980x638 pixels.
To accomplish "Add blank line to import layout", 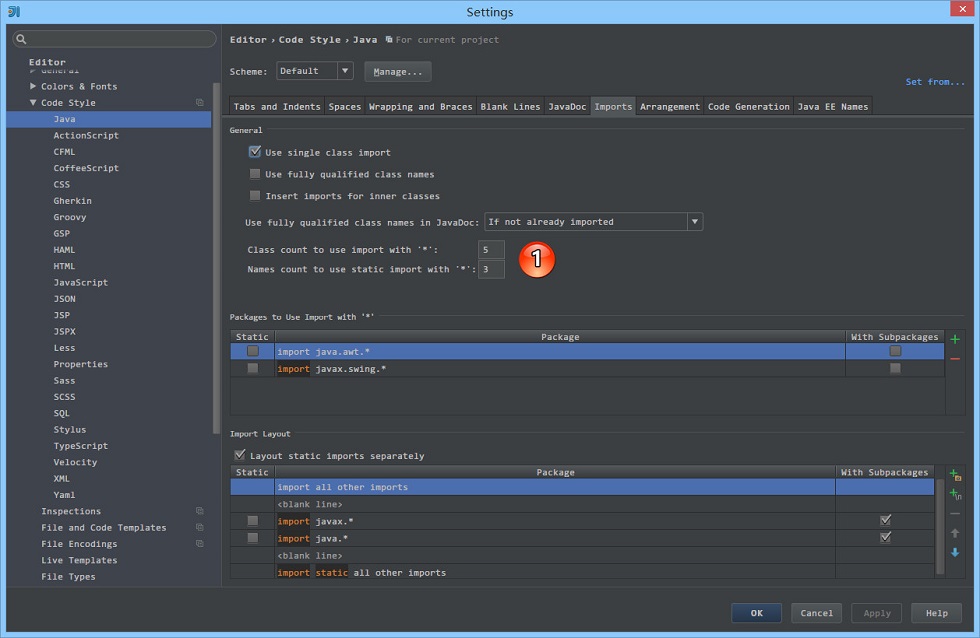I will pos(955,494).
